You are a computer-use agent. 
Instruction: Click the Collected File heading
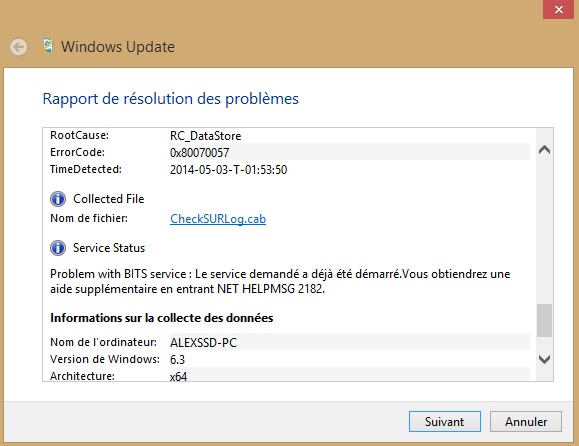109,199
